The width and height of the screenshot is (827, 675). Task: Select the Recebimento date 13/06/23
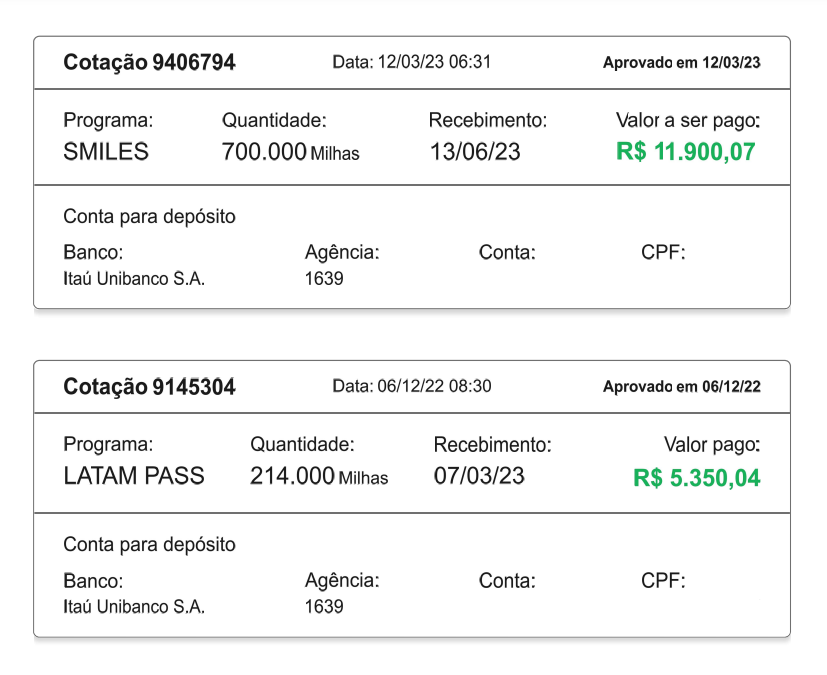tap(475, 152)
